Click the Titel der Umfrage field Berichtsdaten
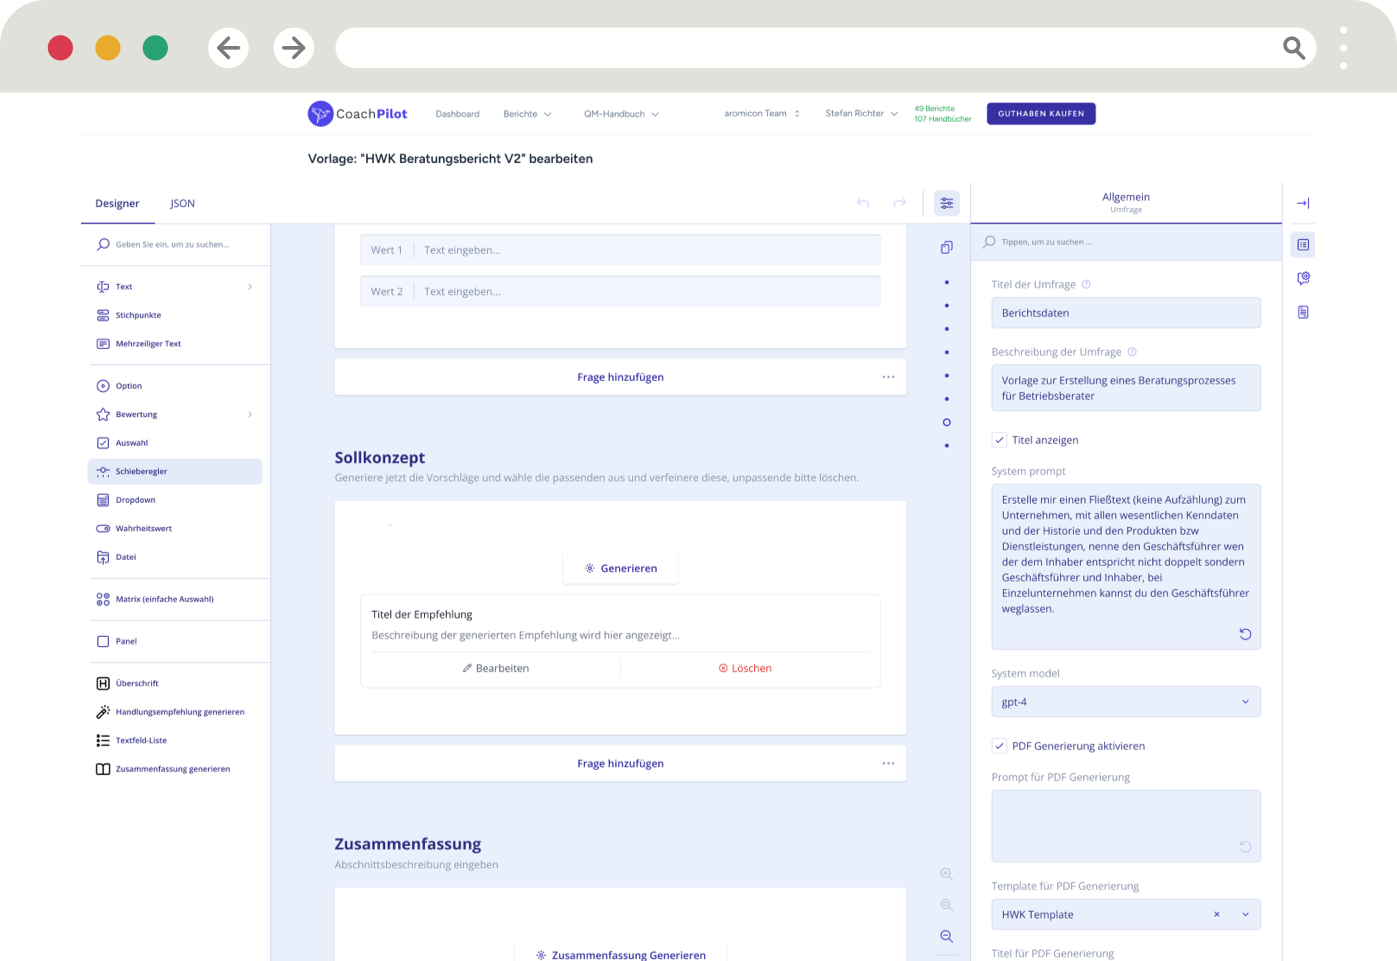 pyautogui.click(x=1126, y=313)
